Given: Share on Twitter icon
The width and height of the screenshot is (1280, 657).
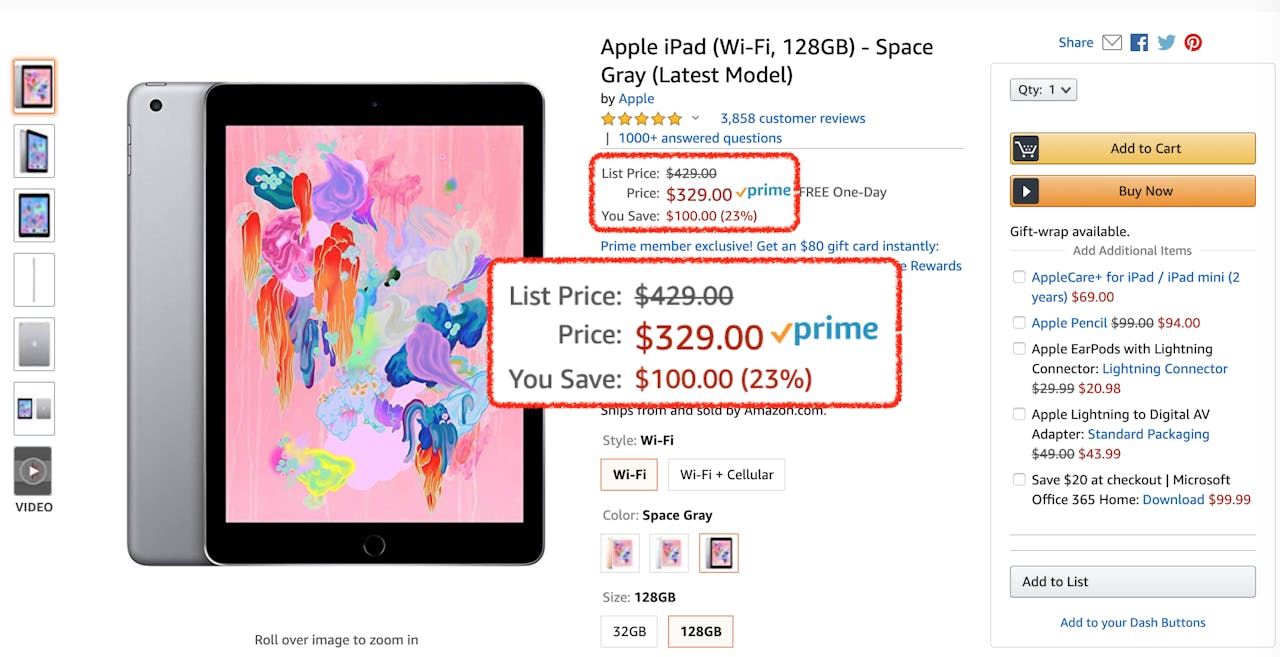Looking at the screenshot, I should [x=1166, y=42].
